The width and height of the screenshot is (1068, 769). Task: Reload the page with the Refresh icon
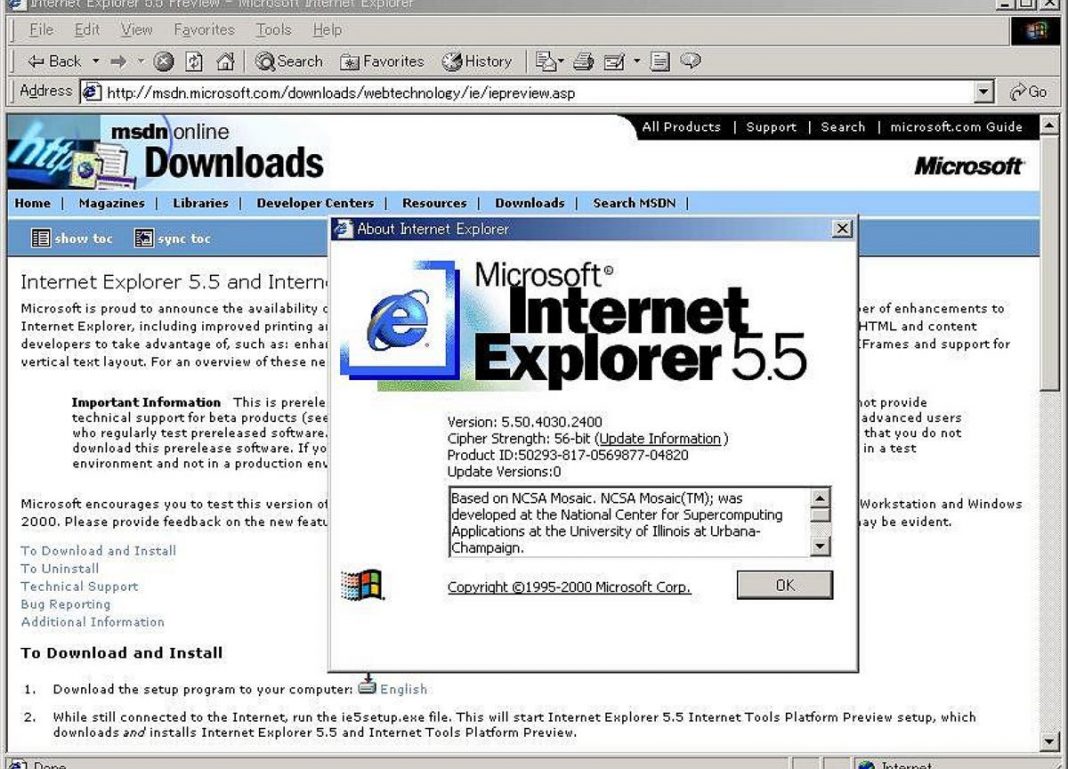pos(194,62)
